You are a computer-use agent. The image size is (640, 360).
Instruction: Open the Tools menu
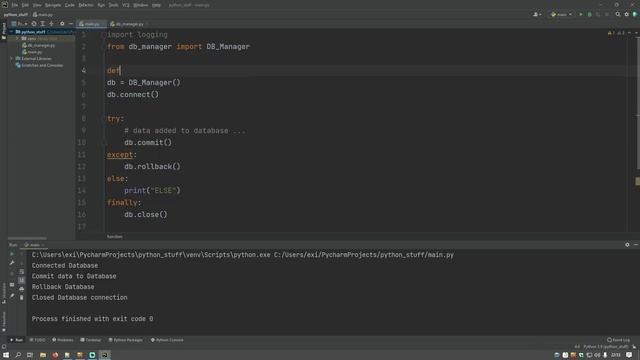coord(113,5)
